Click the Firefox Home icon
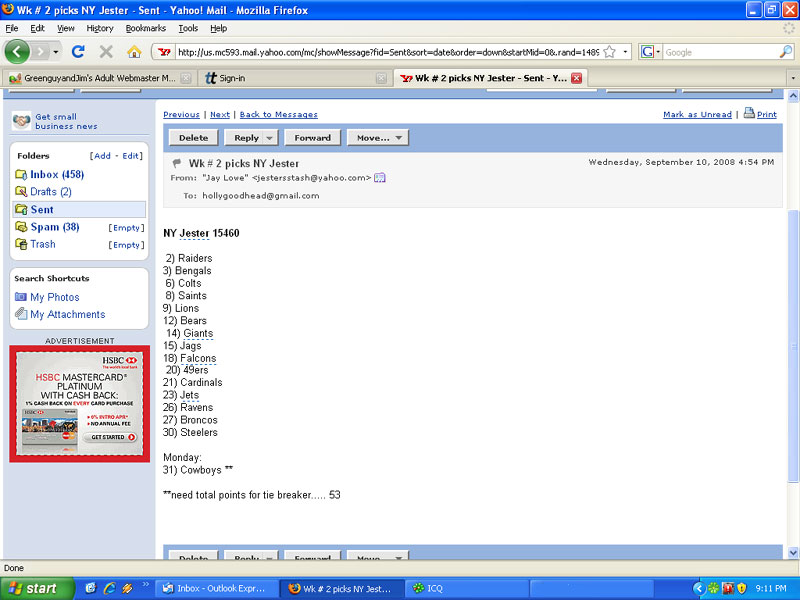This screenshot has width=800, height=600. coord(134,51)
